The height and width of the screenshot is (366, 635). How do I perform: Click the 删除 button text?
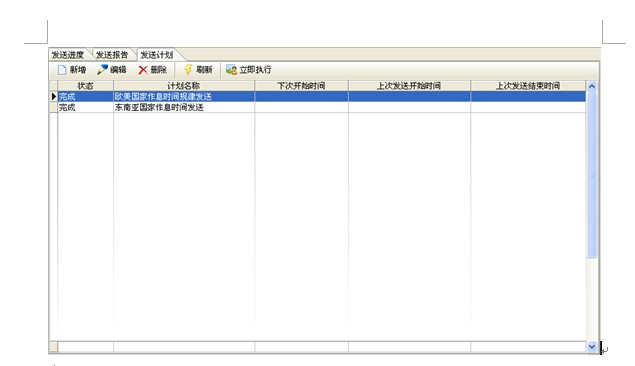158,70
